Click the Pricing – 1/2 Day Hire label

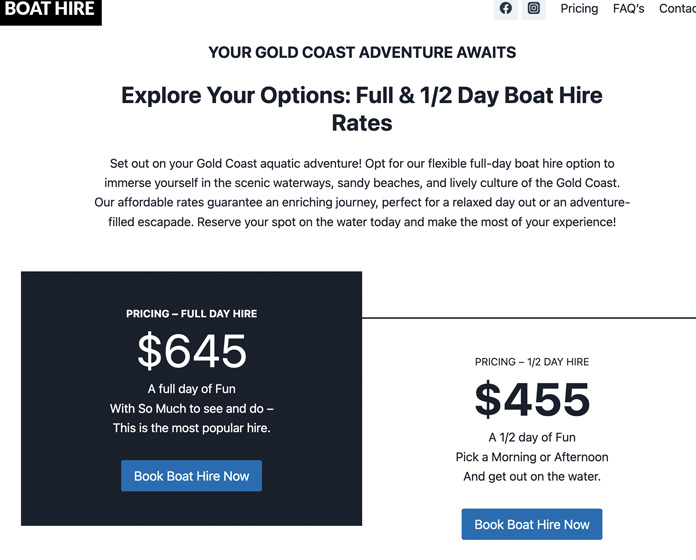[x=532, y=362]
